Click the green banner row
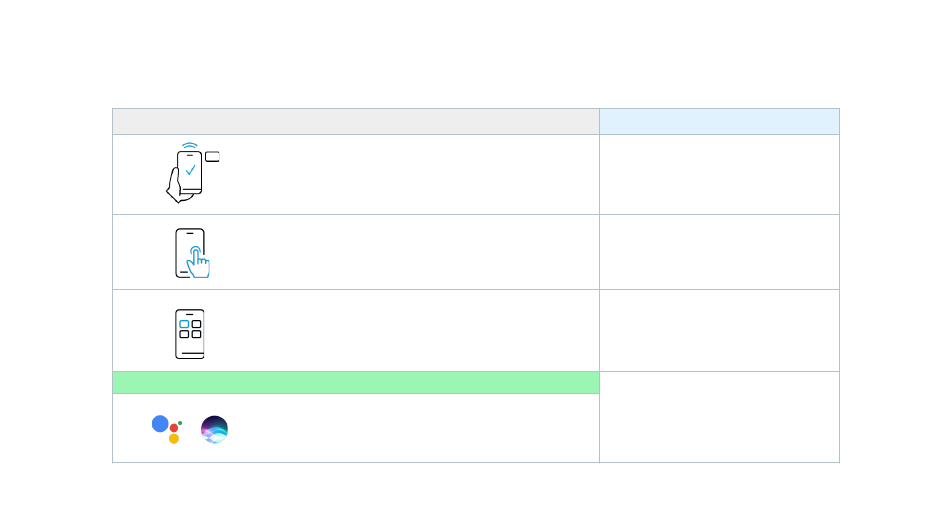The height and width of the screenshot is (527, 950). 355,382
